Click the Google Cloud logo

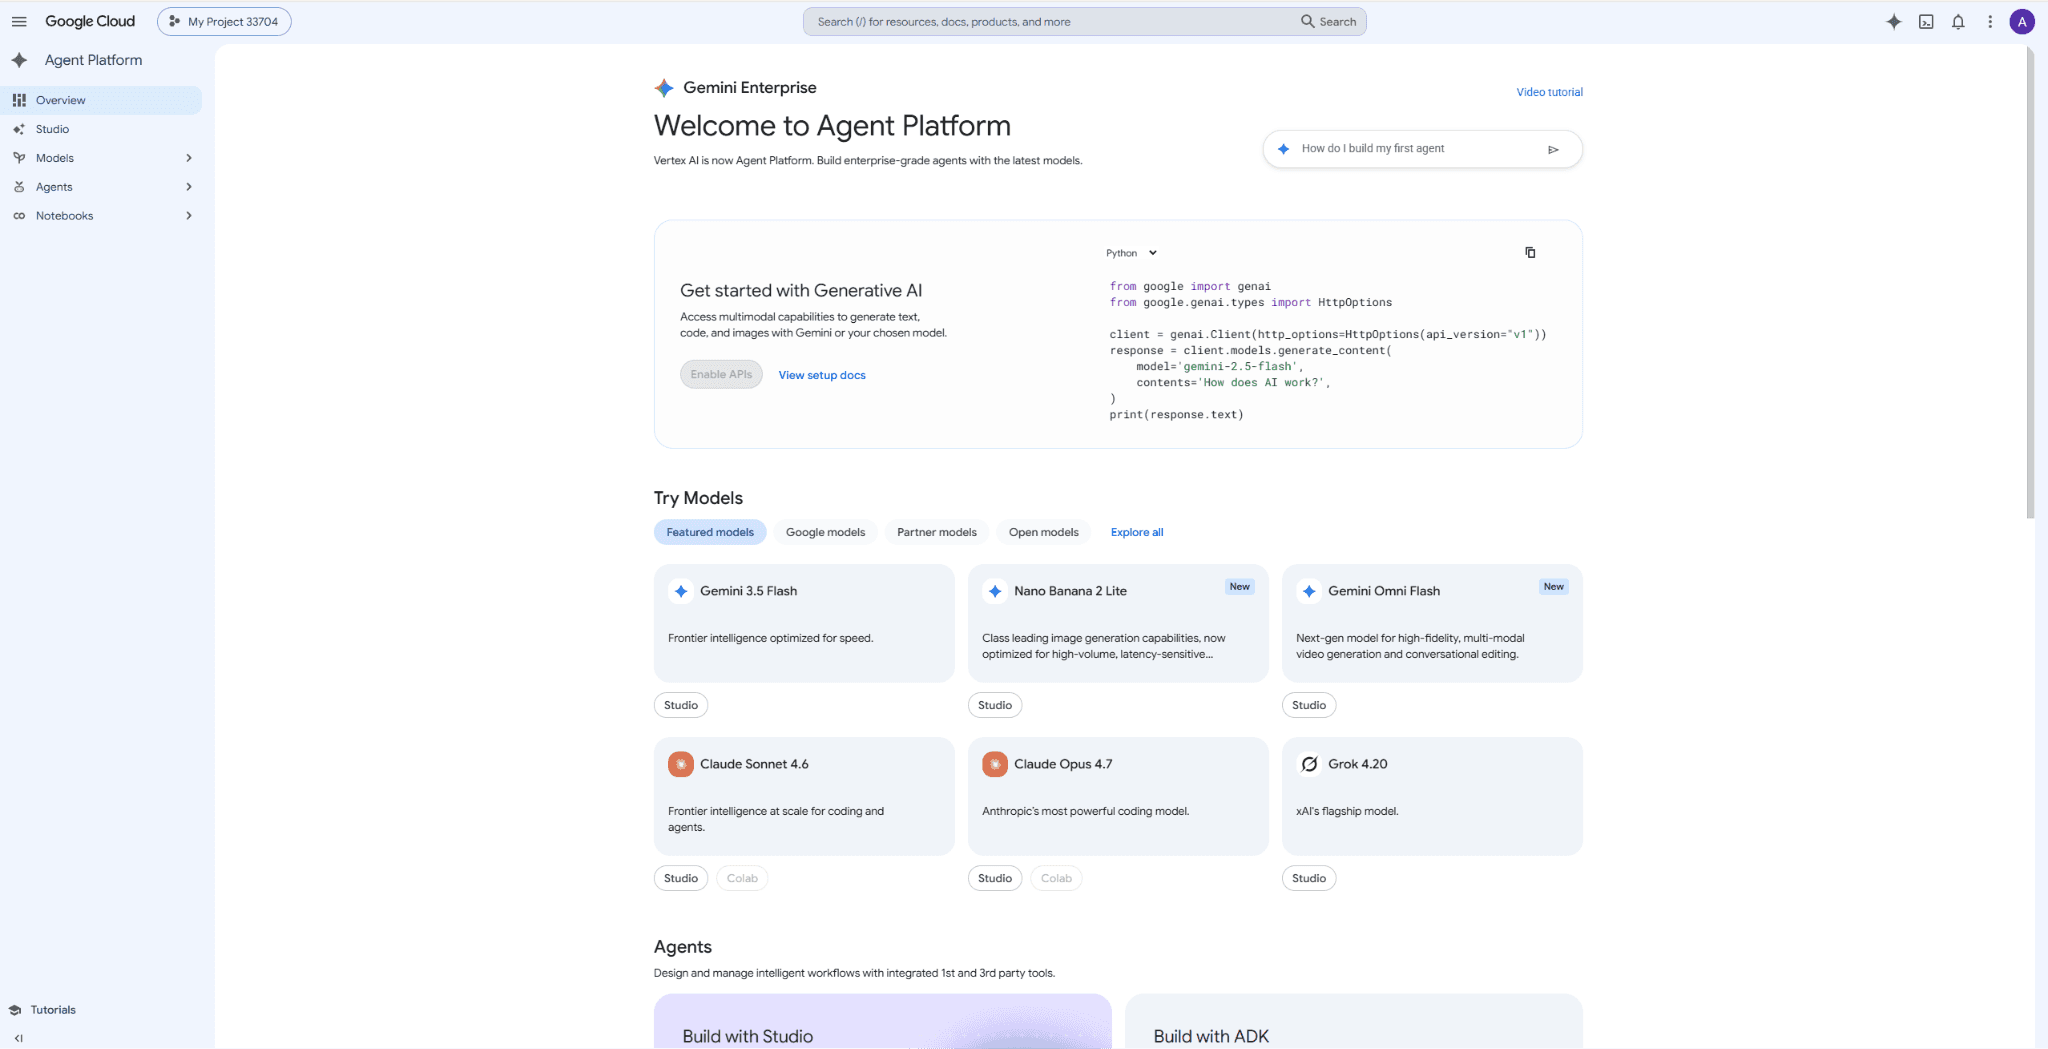pos(90,21)
